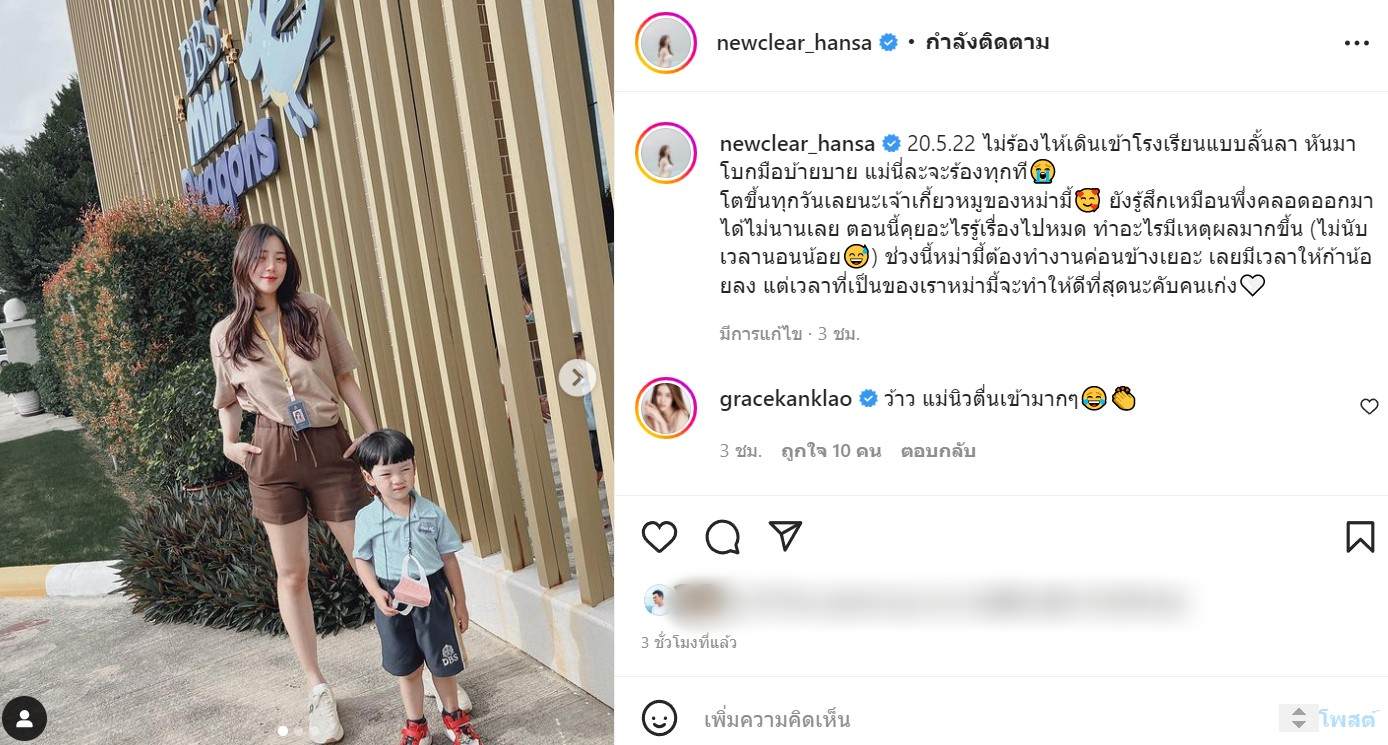
Task: Share the post via paper plane icon
Action: click(x=785, y=536)
